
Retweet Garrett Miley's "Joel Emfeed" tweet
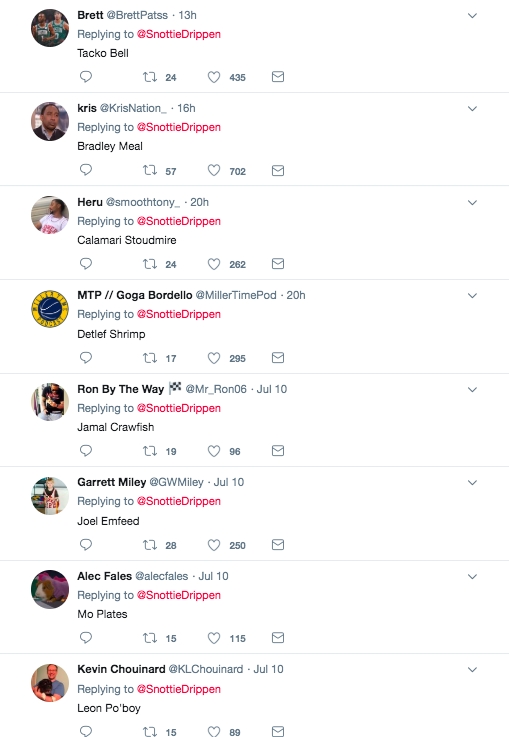point(150,545)
